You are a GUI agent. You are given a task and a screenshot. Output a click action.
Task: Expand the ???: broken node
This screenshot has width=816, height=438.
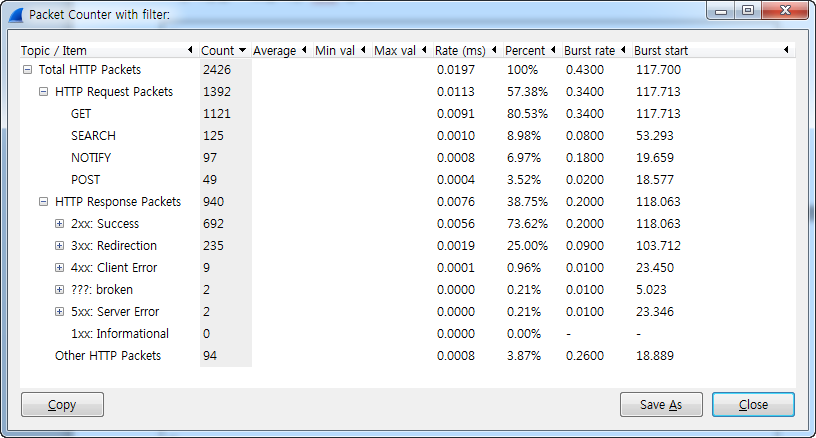coord(61,290)
